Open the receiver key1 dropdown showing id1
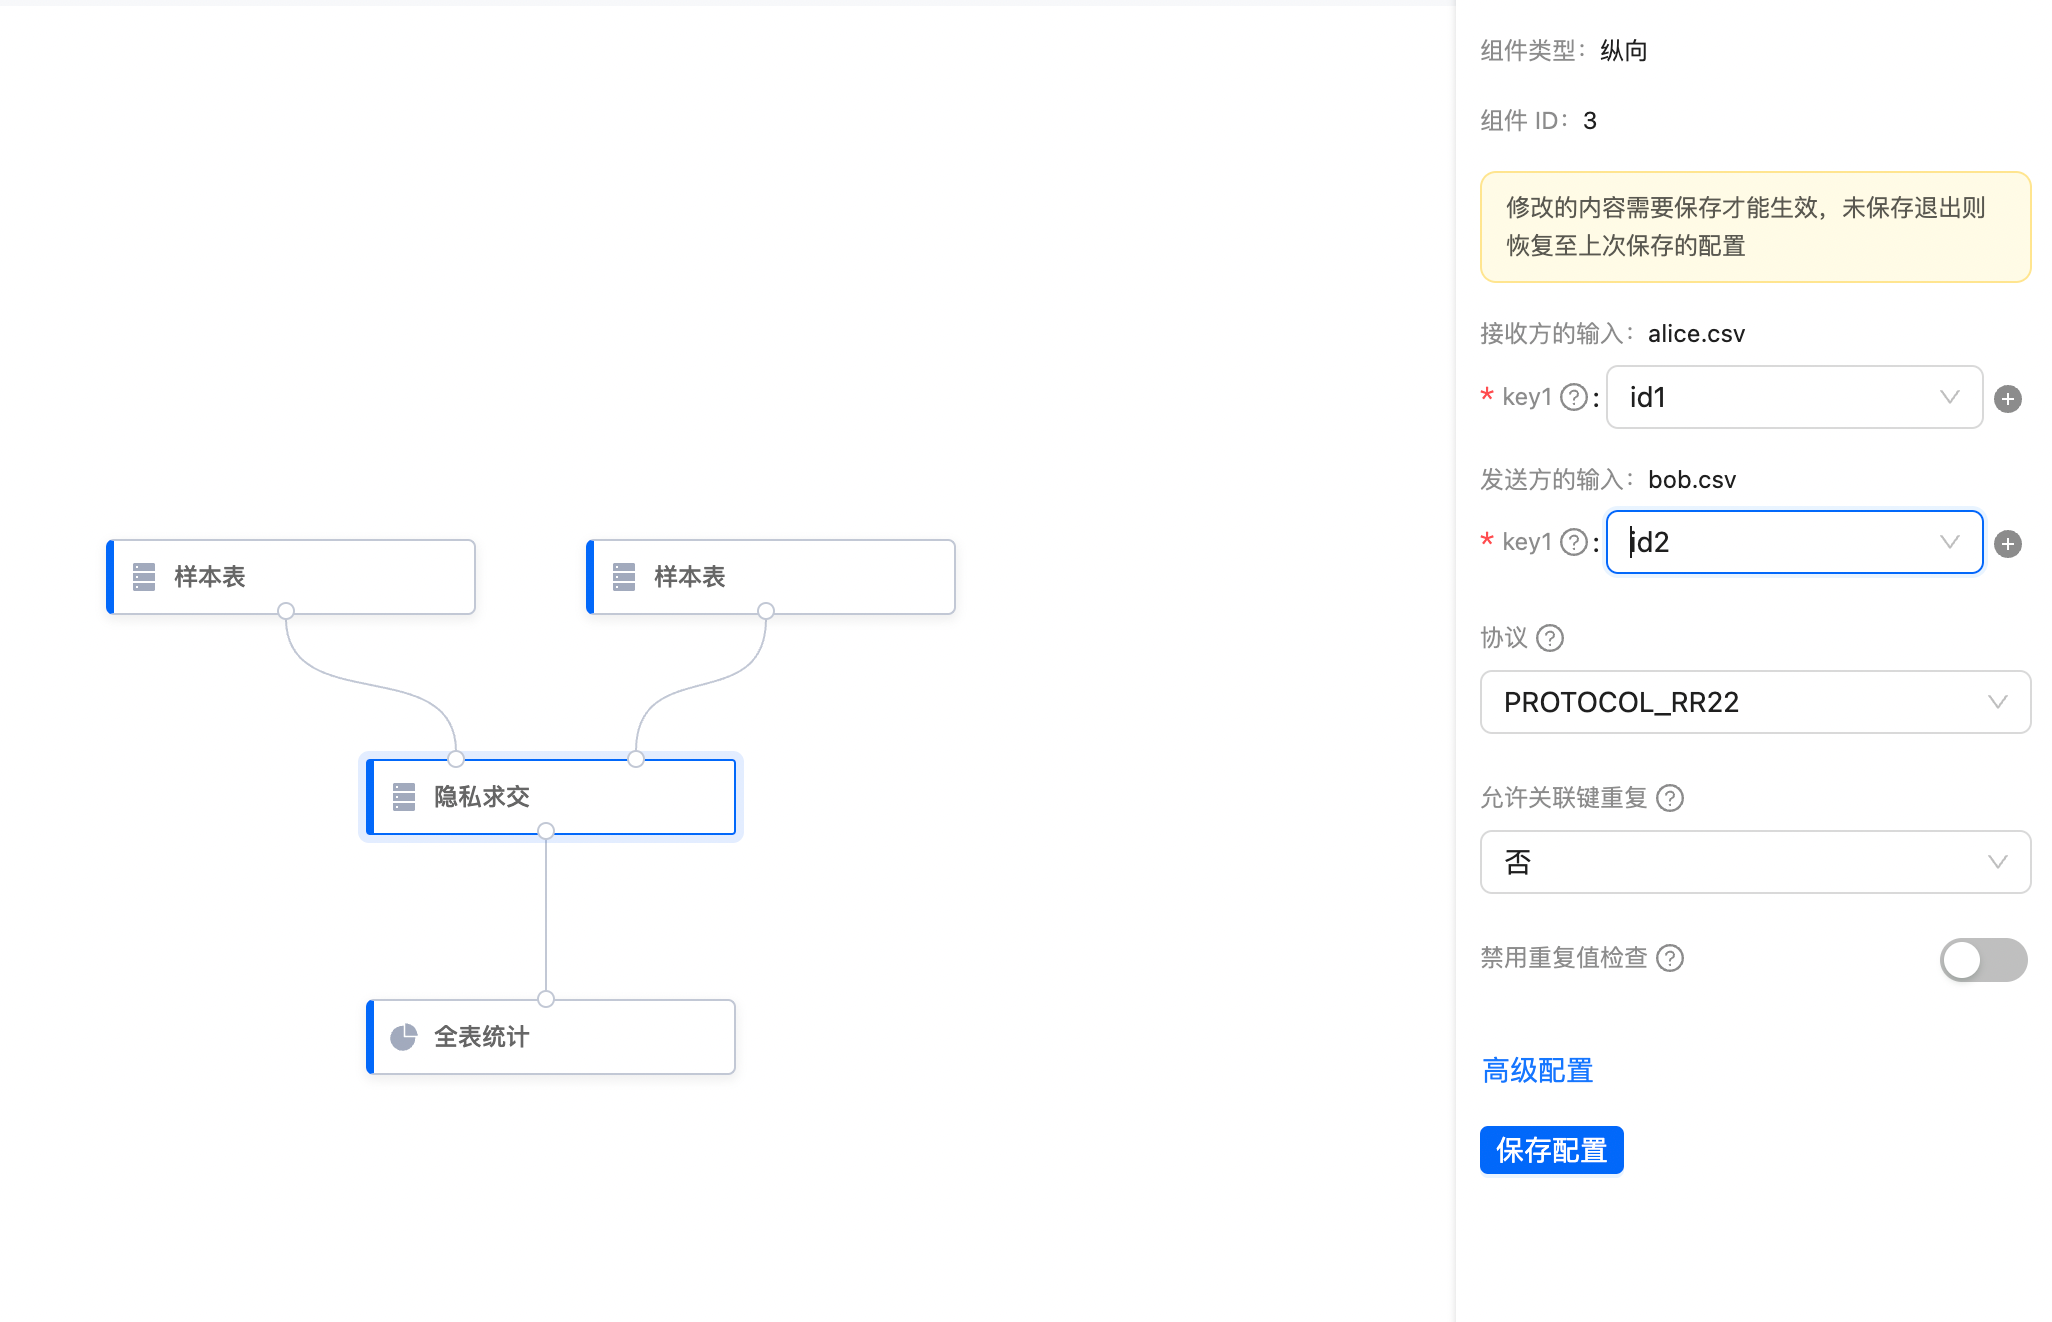Image resolution: width=2052 pixels, height=1322 pixels. 1794,397
